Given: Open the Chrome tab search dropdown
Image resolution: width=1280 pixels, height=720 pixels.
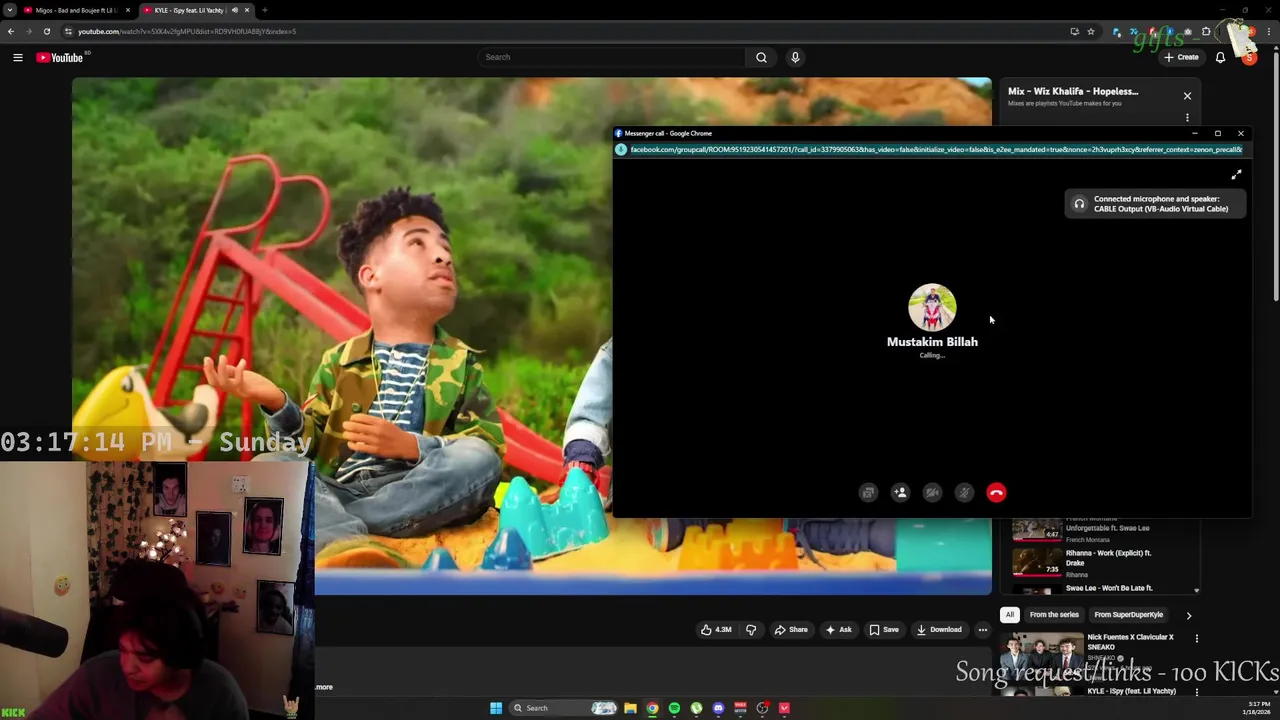Looking at the screenshot, I should click(9, 10).
